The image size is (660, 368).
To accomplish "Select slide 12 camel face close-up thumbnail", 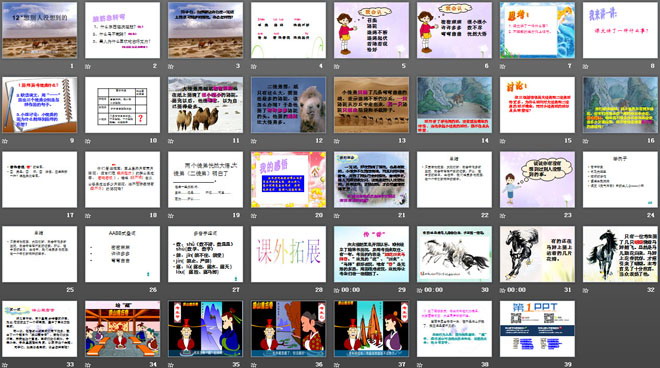I will tap(288, 104).
